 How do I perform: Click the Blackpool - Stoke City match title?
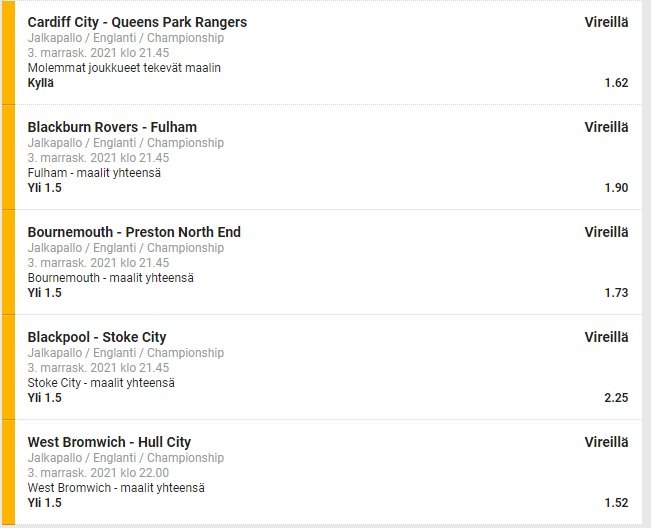tap(97, 337)
